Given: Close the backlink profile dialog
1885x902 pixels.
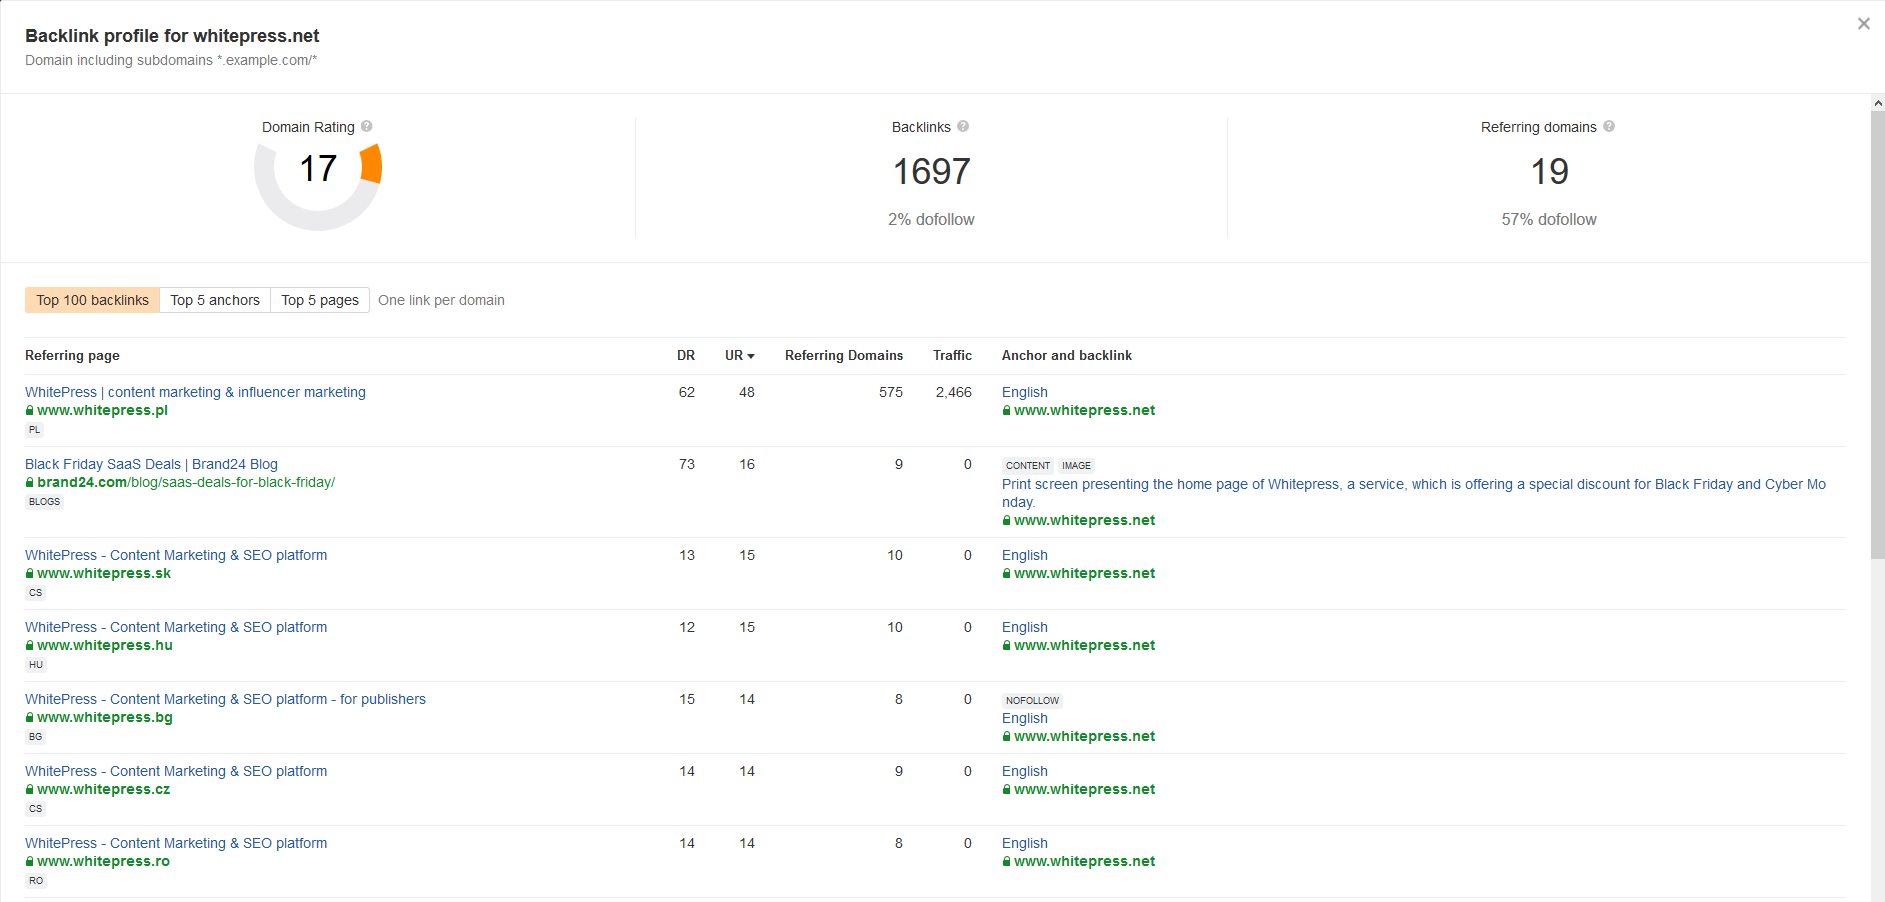Looking at the screenshot, I should [x=1863, y=24].
